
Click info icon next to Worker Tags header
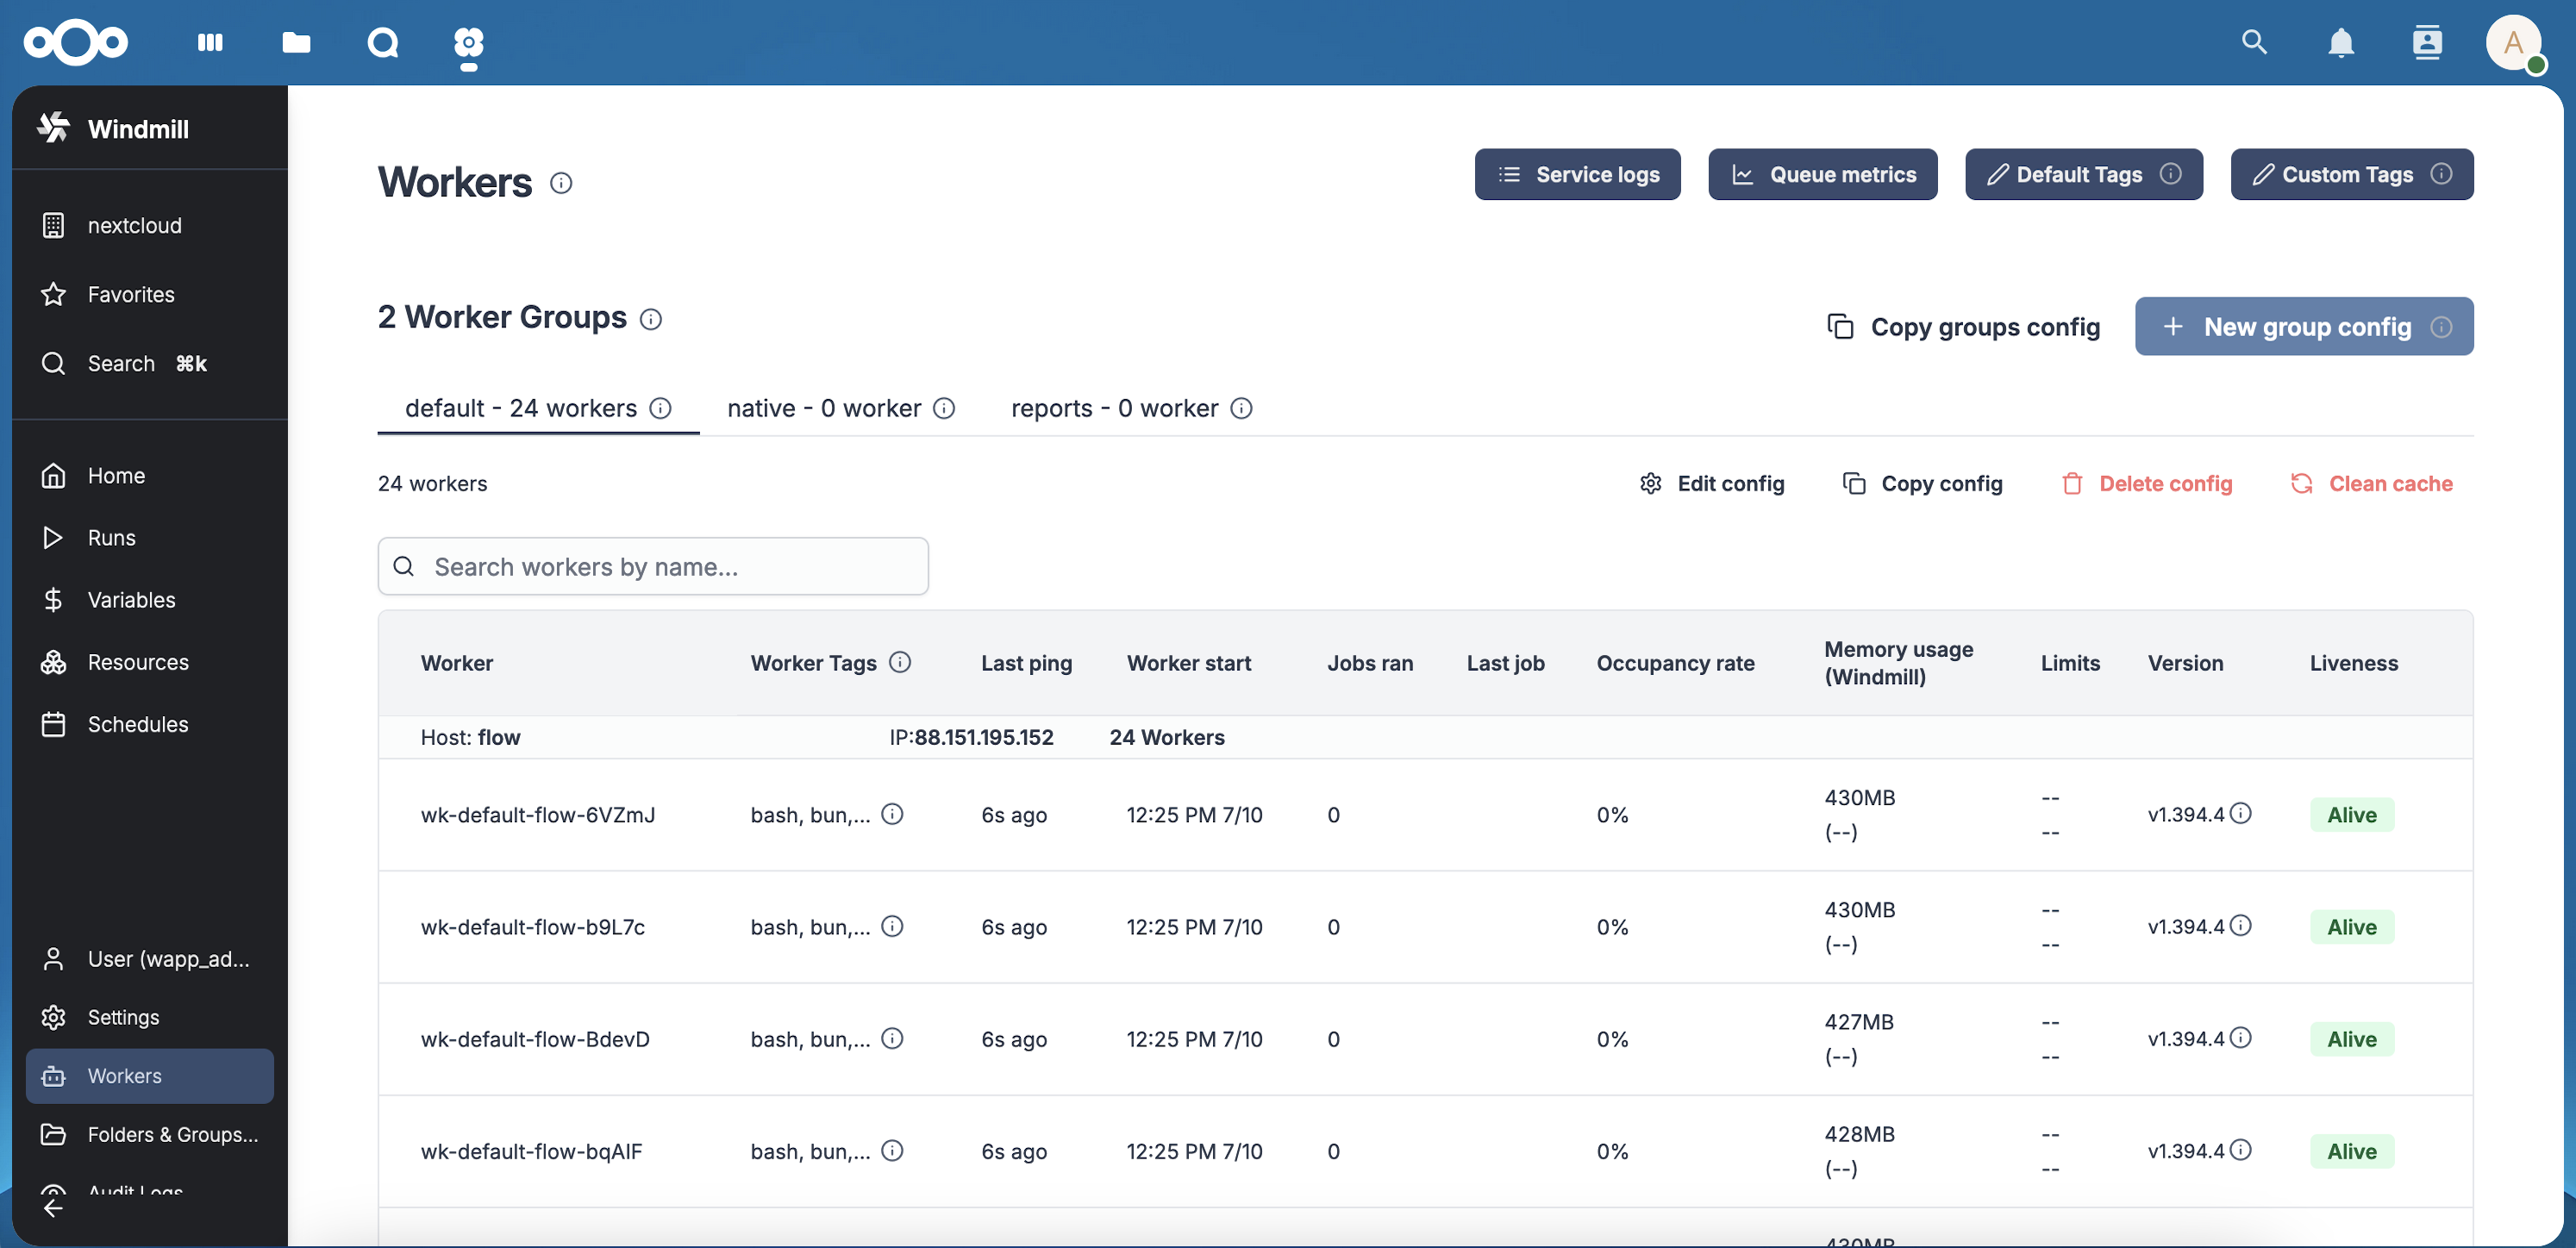[900, 662]
